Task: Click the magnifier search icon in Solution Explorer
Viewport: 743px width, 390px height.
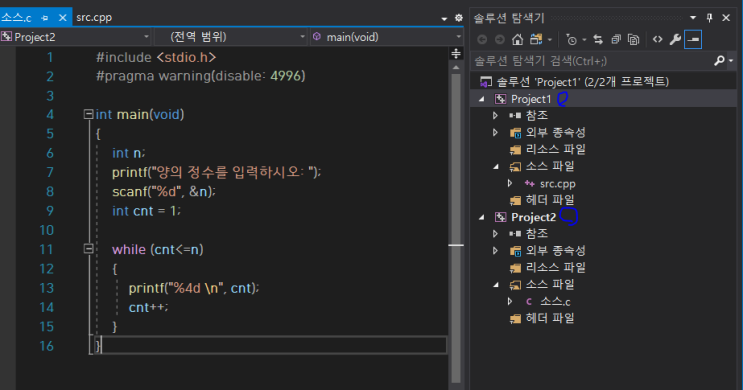Action: pyautogui.click(x=719, y=61)
